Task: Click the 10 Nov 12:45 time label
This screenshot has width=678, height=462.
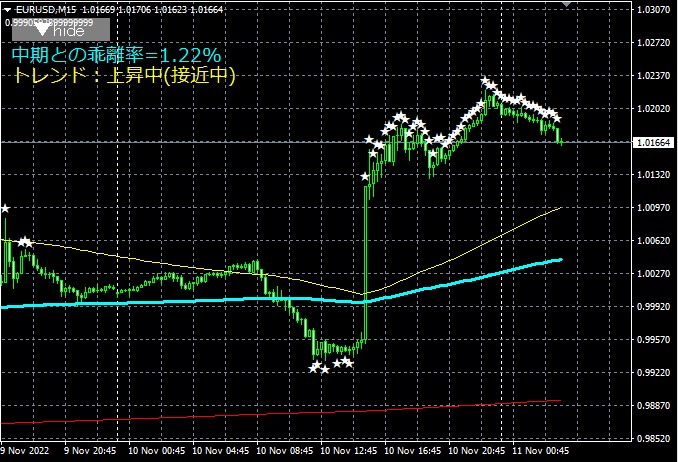Action: click(x=349, y=450)
